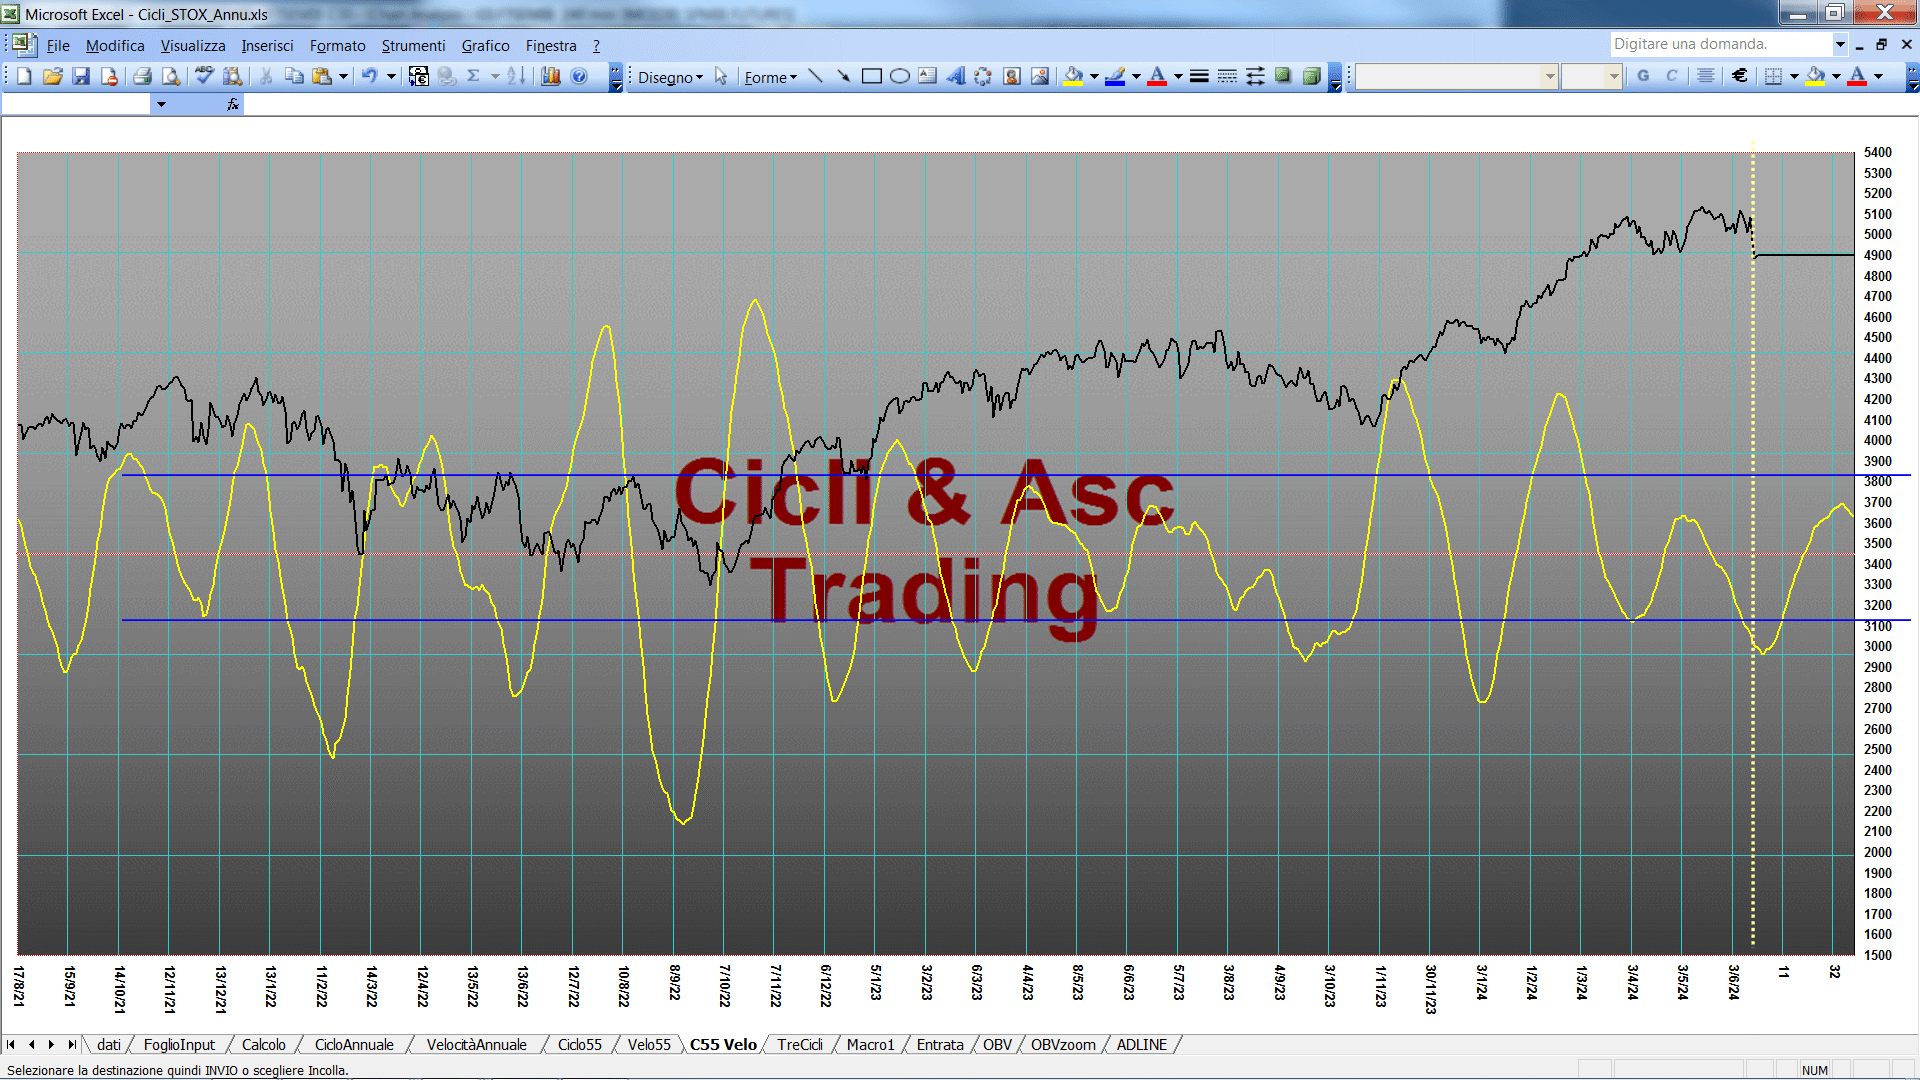Screen dimensions: 1920x1080
Task: Go to last sheet with tab navigation arrow
Action: (x=71, y=1045)
